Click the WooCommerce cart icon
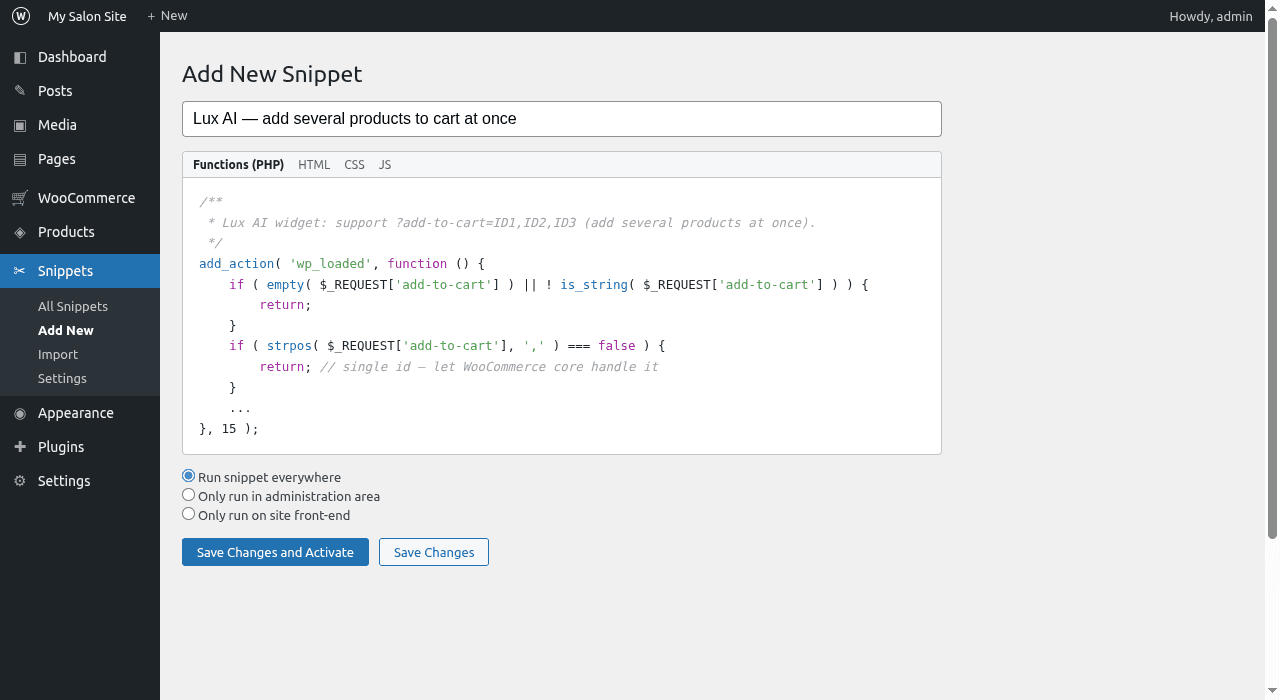The width and height of the screenshot is (1280, 700). [x=20, y=198]
